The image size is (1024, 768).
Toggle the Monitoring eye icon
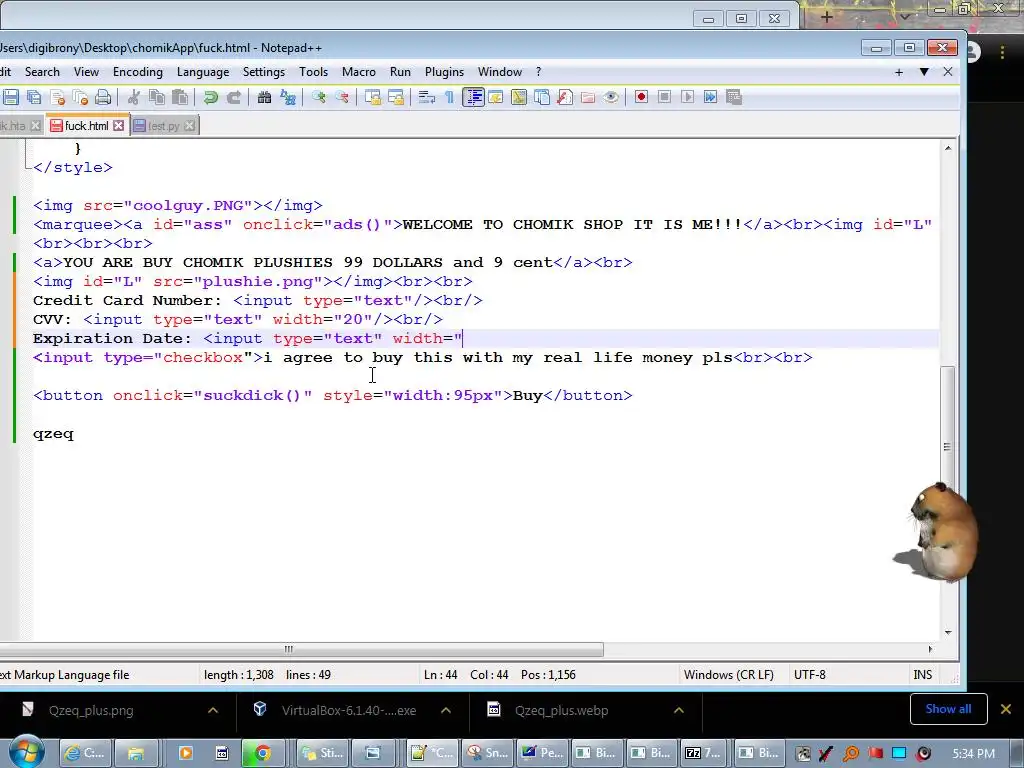click(x=611, y=97)
